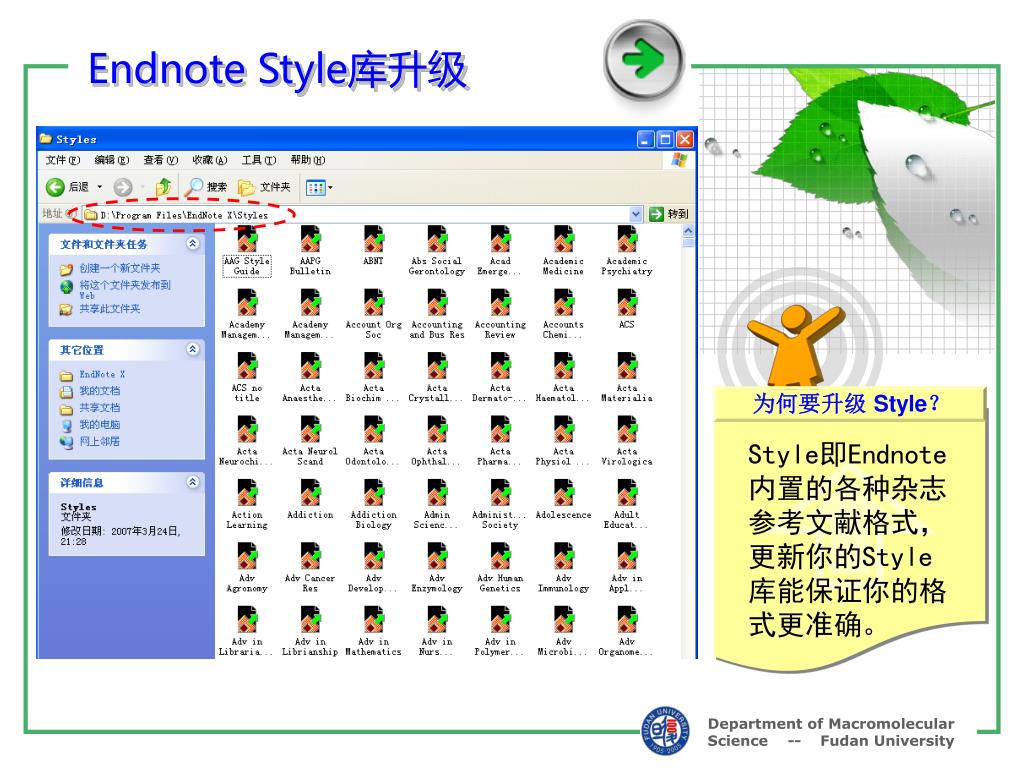Open the AAPG Bulletin style file
Image resolution: width=1024 pixels, height=768 pixels.
click(x=310, y=251)
